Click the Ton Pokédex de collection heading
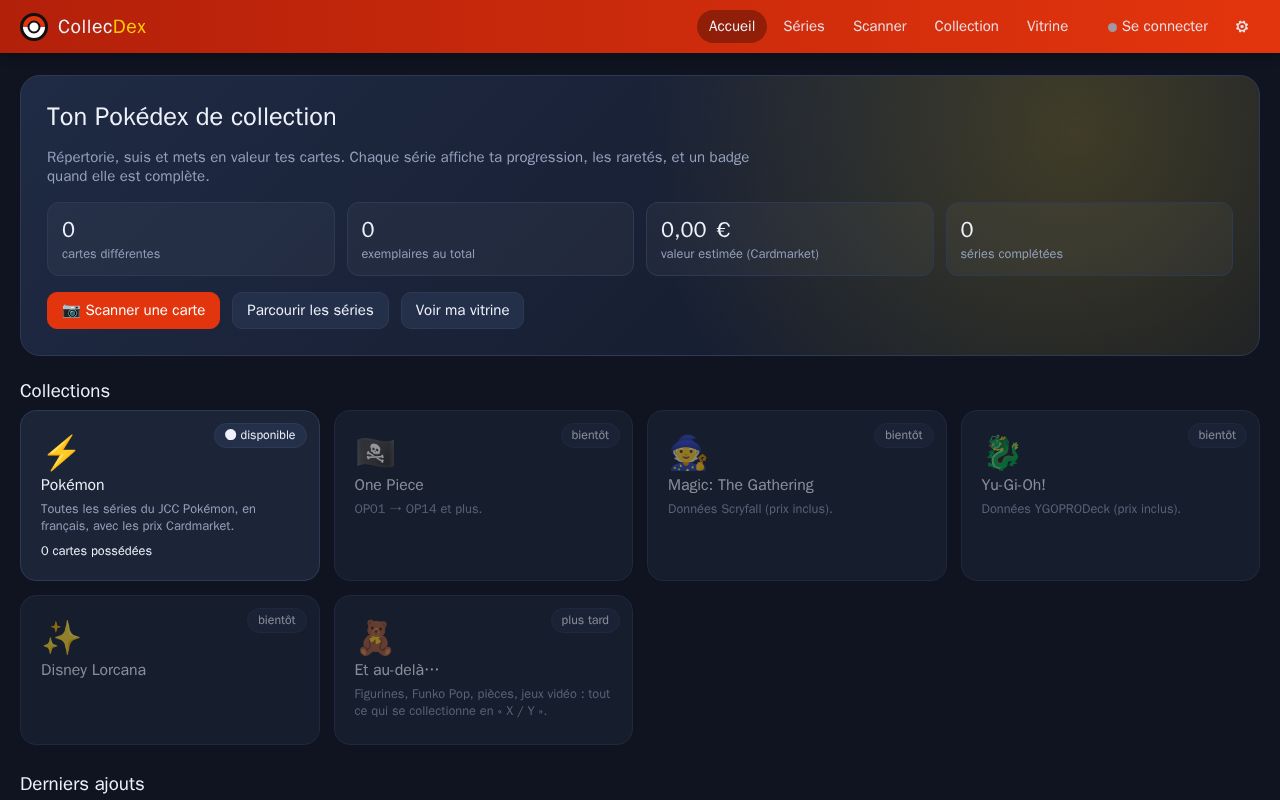 click(191, 117)
